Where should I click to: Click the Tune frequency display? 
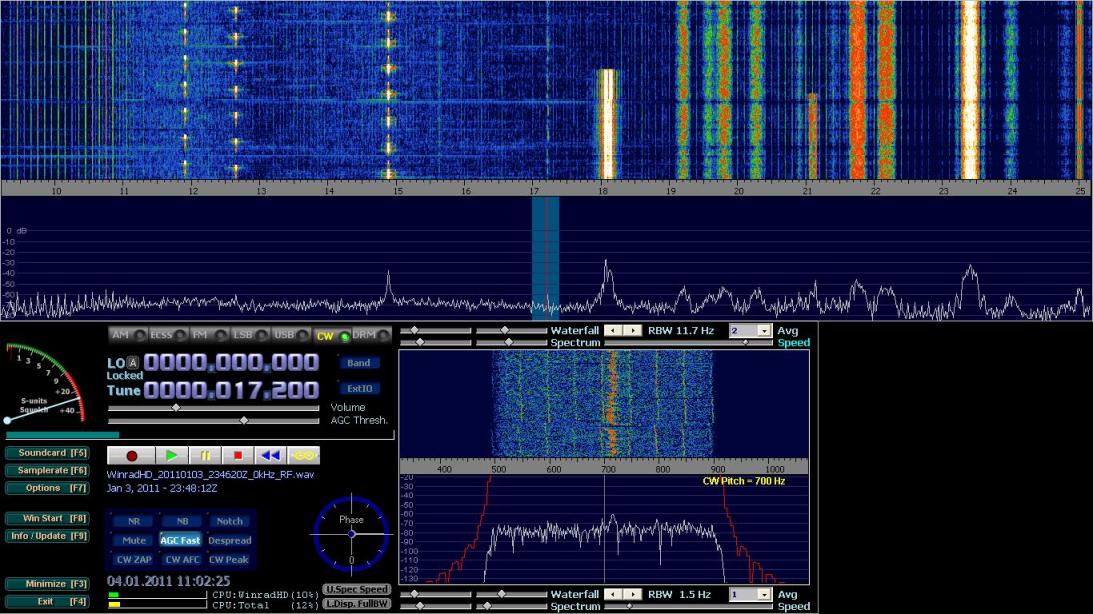(231, 390)
